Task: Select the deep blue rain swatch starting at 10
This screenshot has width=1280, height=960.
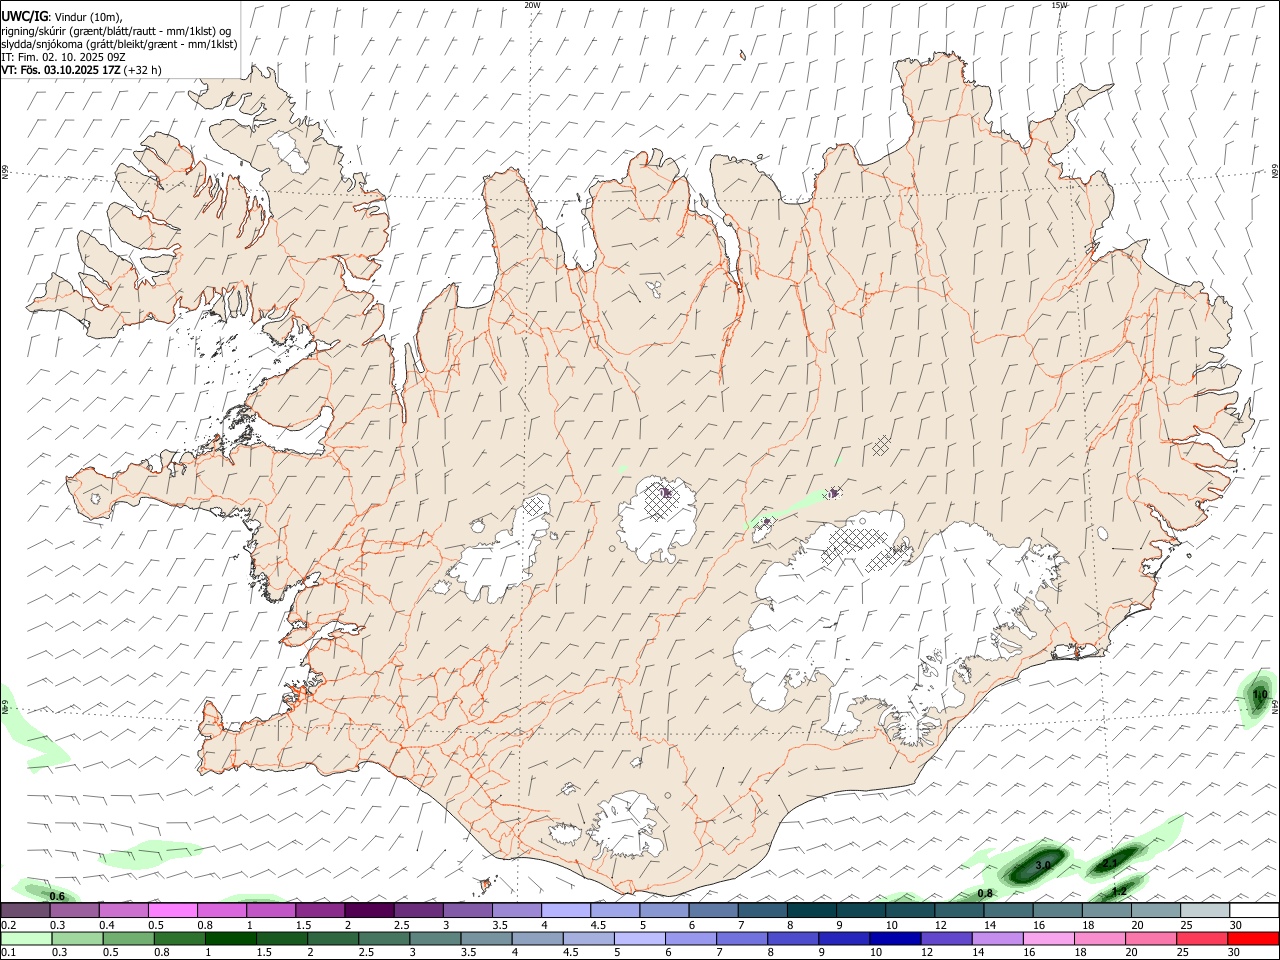Action: (x=895, y=938)
